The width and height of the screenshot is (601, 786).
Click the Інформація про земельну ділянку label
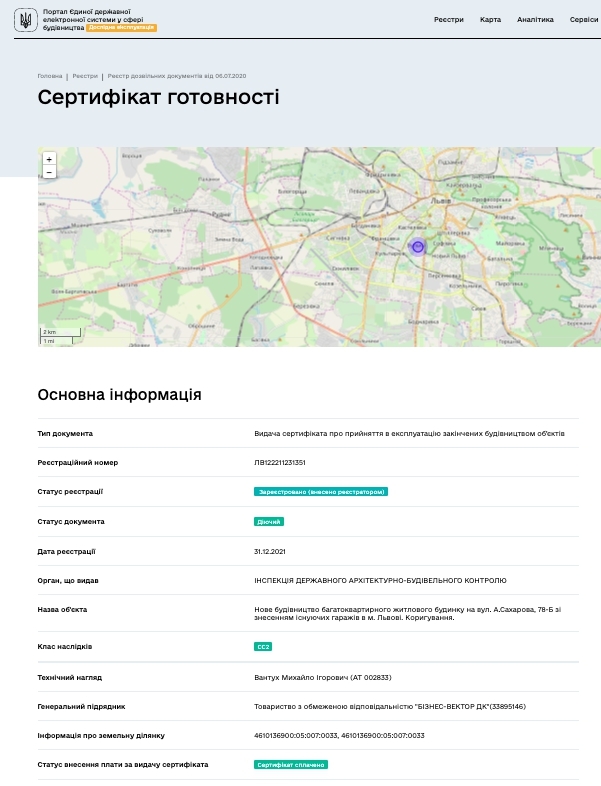(x=101, y=736)
